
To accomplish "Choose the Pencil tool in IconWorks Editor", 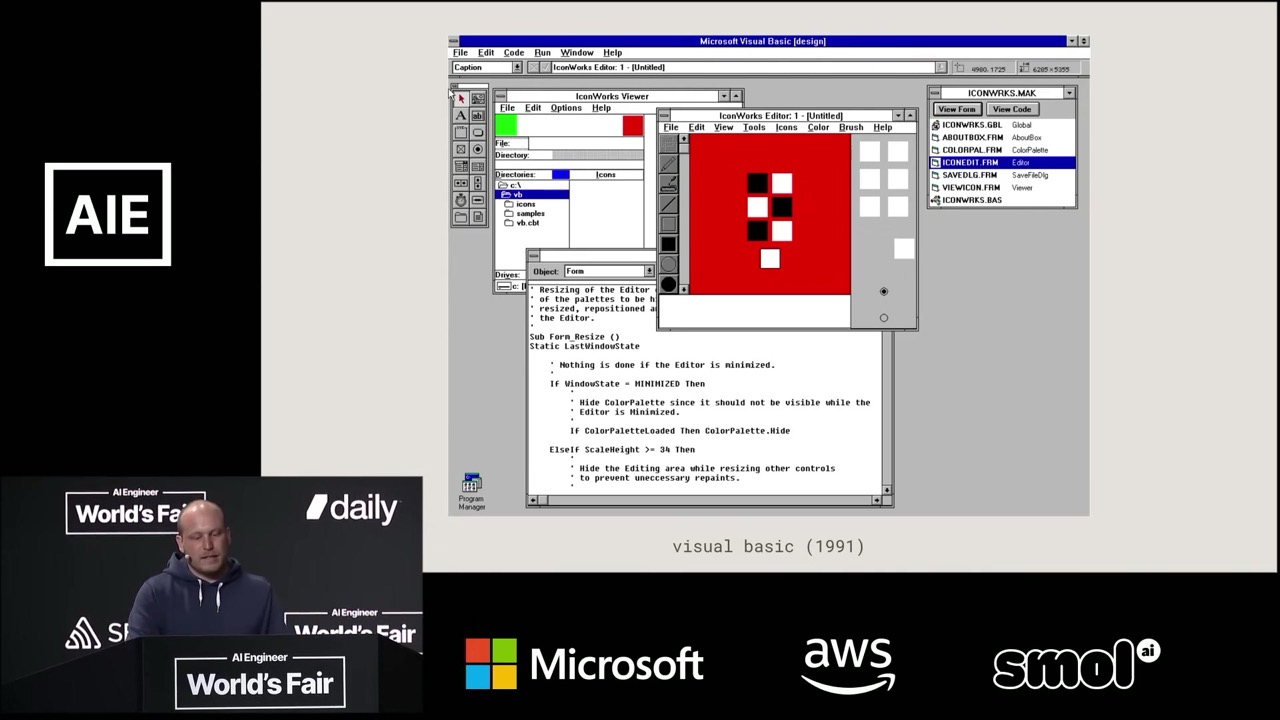I will coord(668,164).
